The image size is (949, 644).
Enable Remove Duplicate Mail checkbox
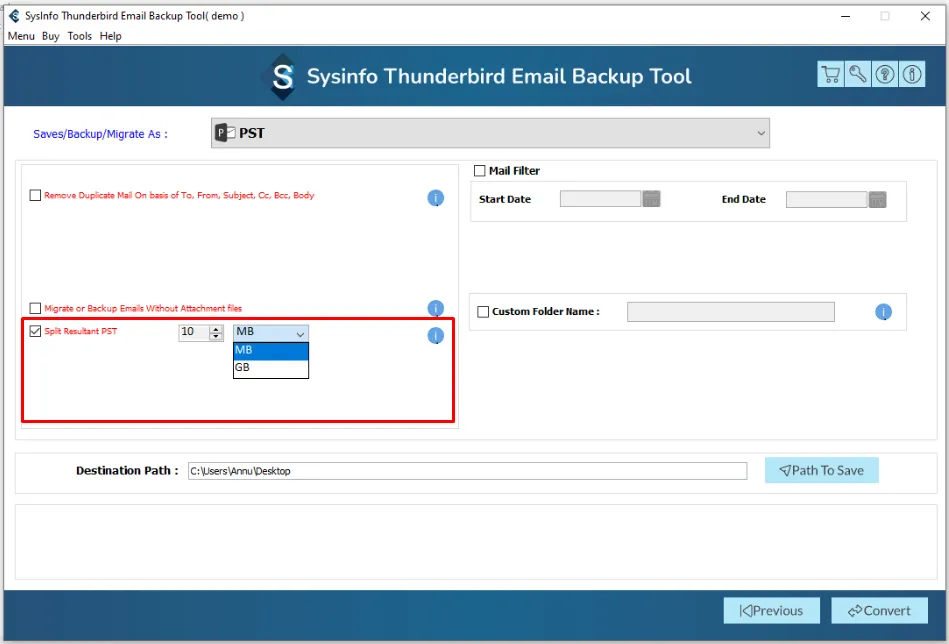35,195
